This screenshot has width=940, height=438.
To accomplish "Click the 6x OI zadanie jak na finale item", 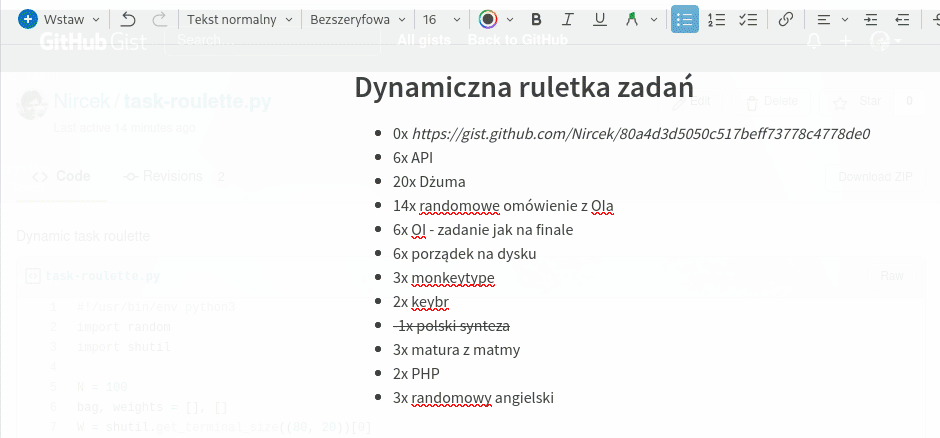I will 483,229.
